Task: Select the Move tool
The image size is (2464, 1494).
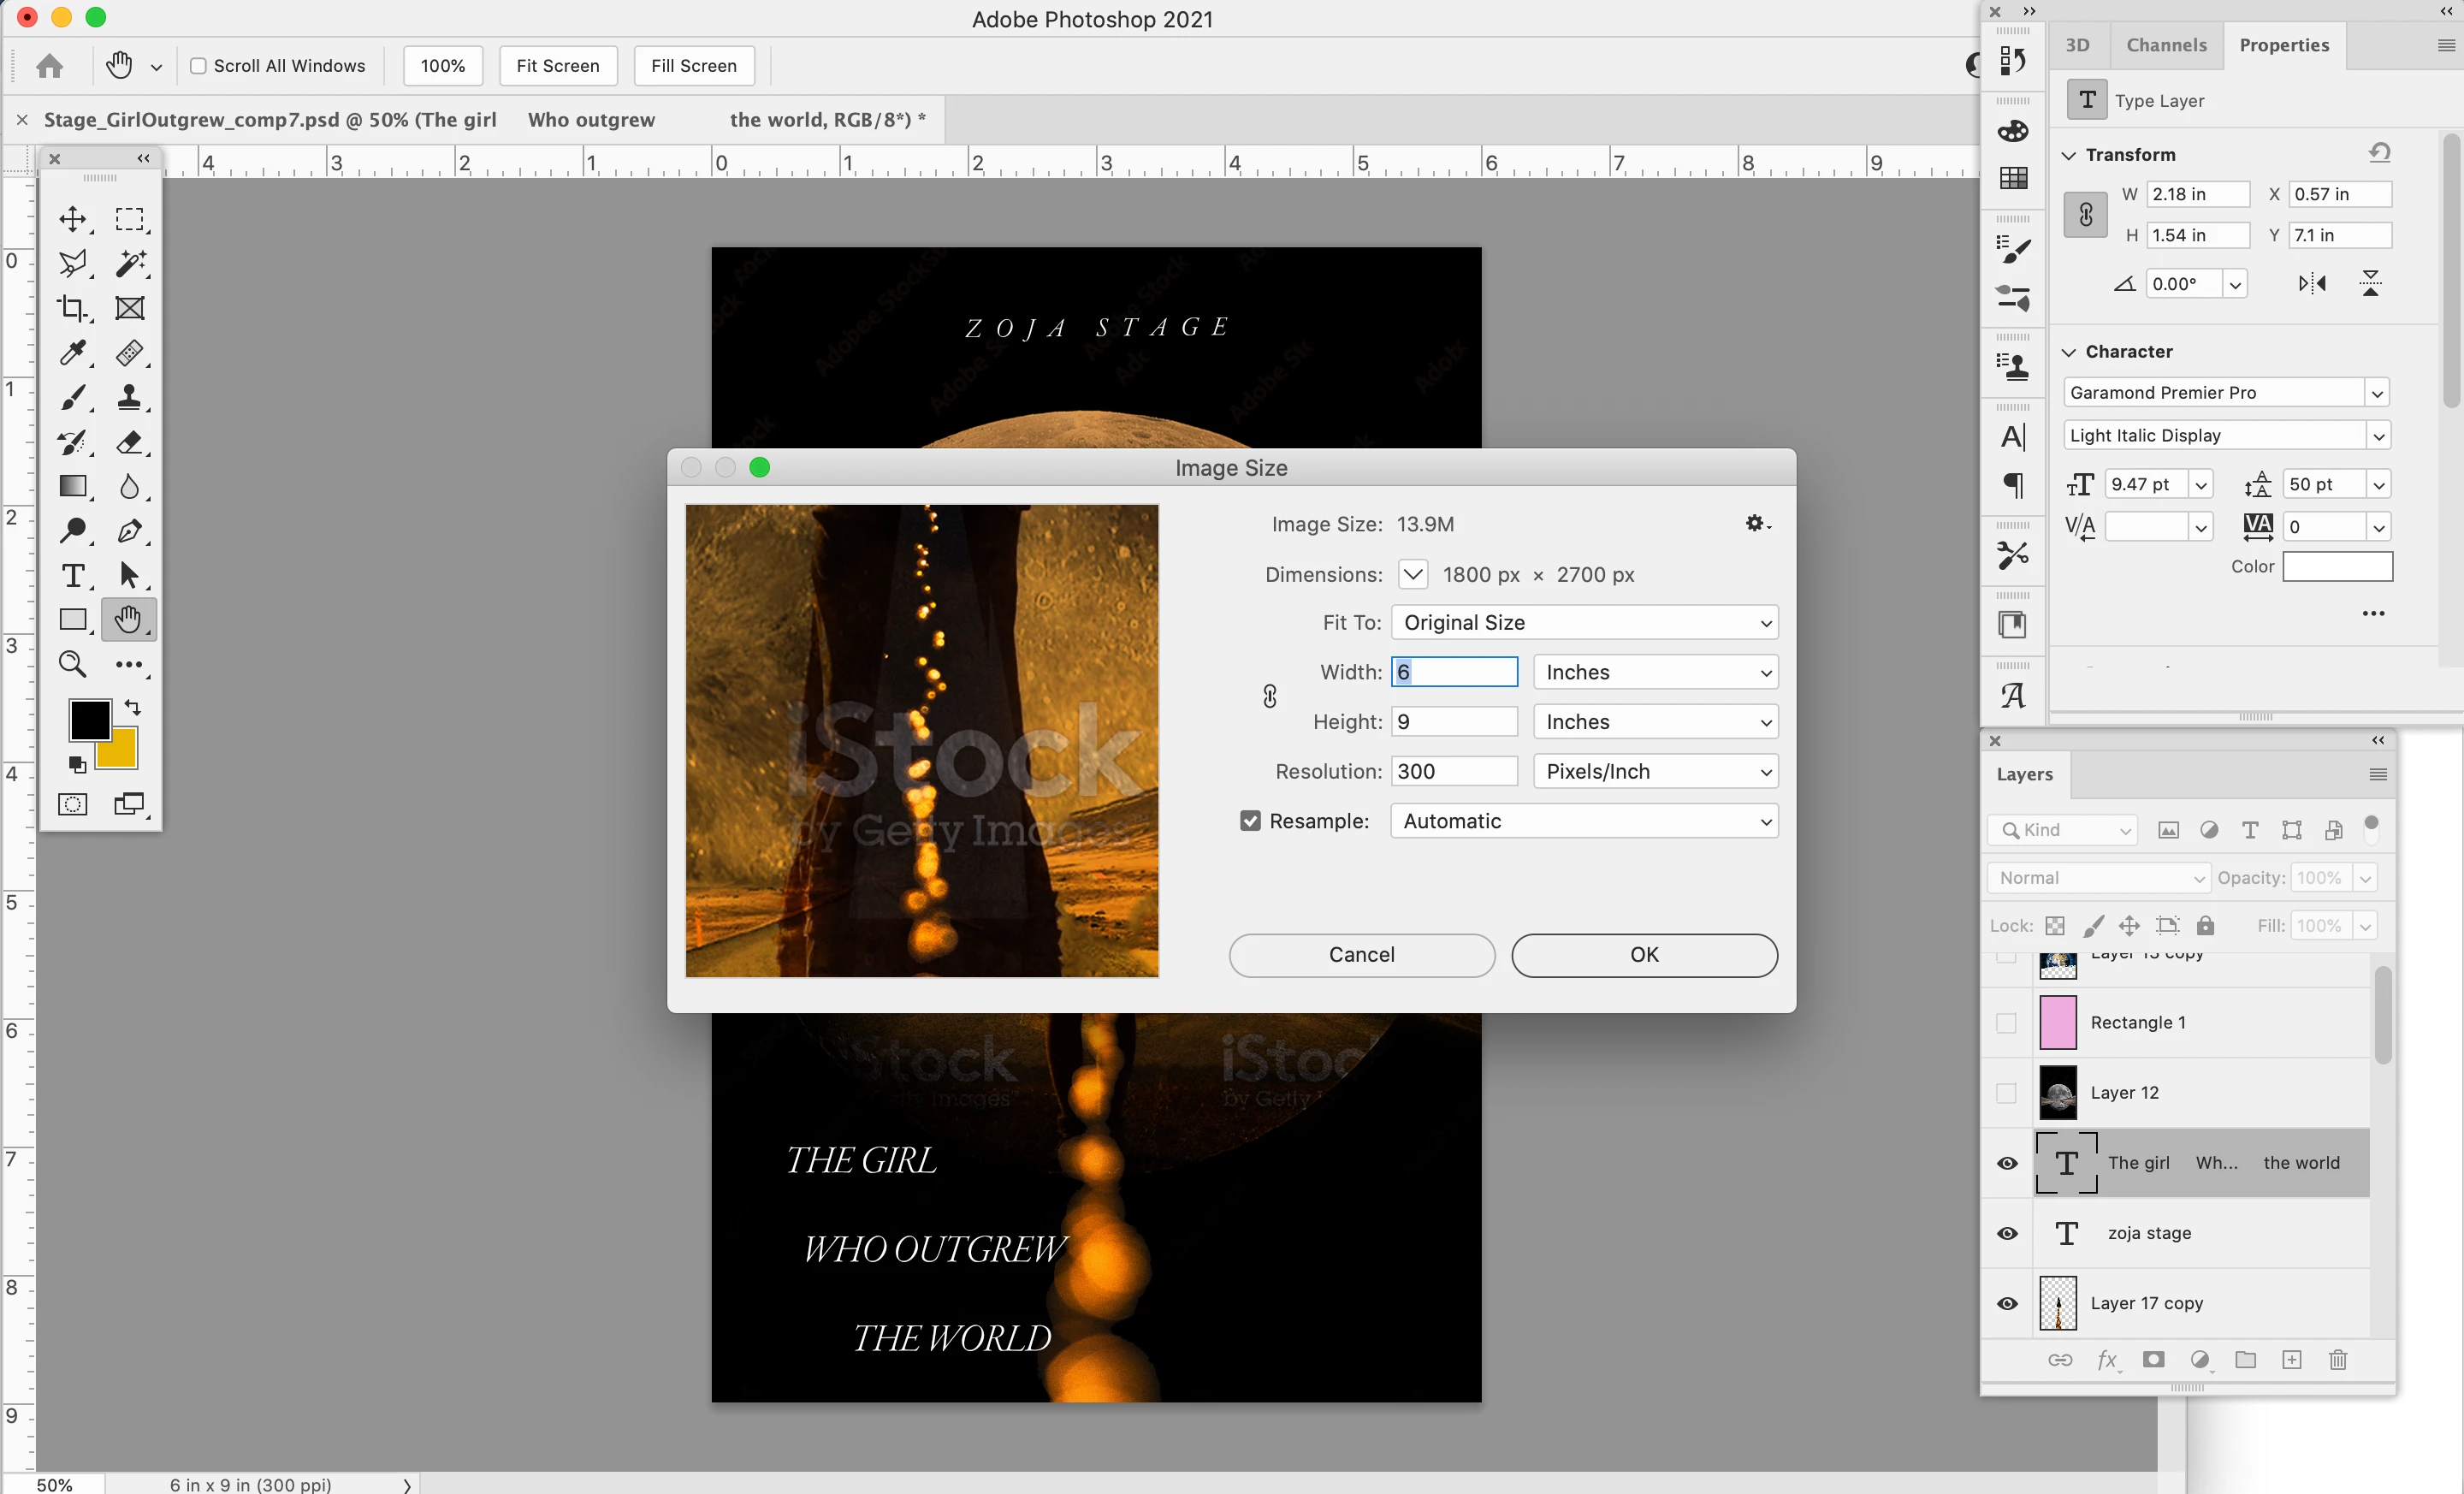Action: pyautogui.click(x=72, y=219)
